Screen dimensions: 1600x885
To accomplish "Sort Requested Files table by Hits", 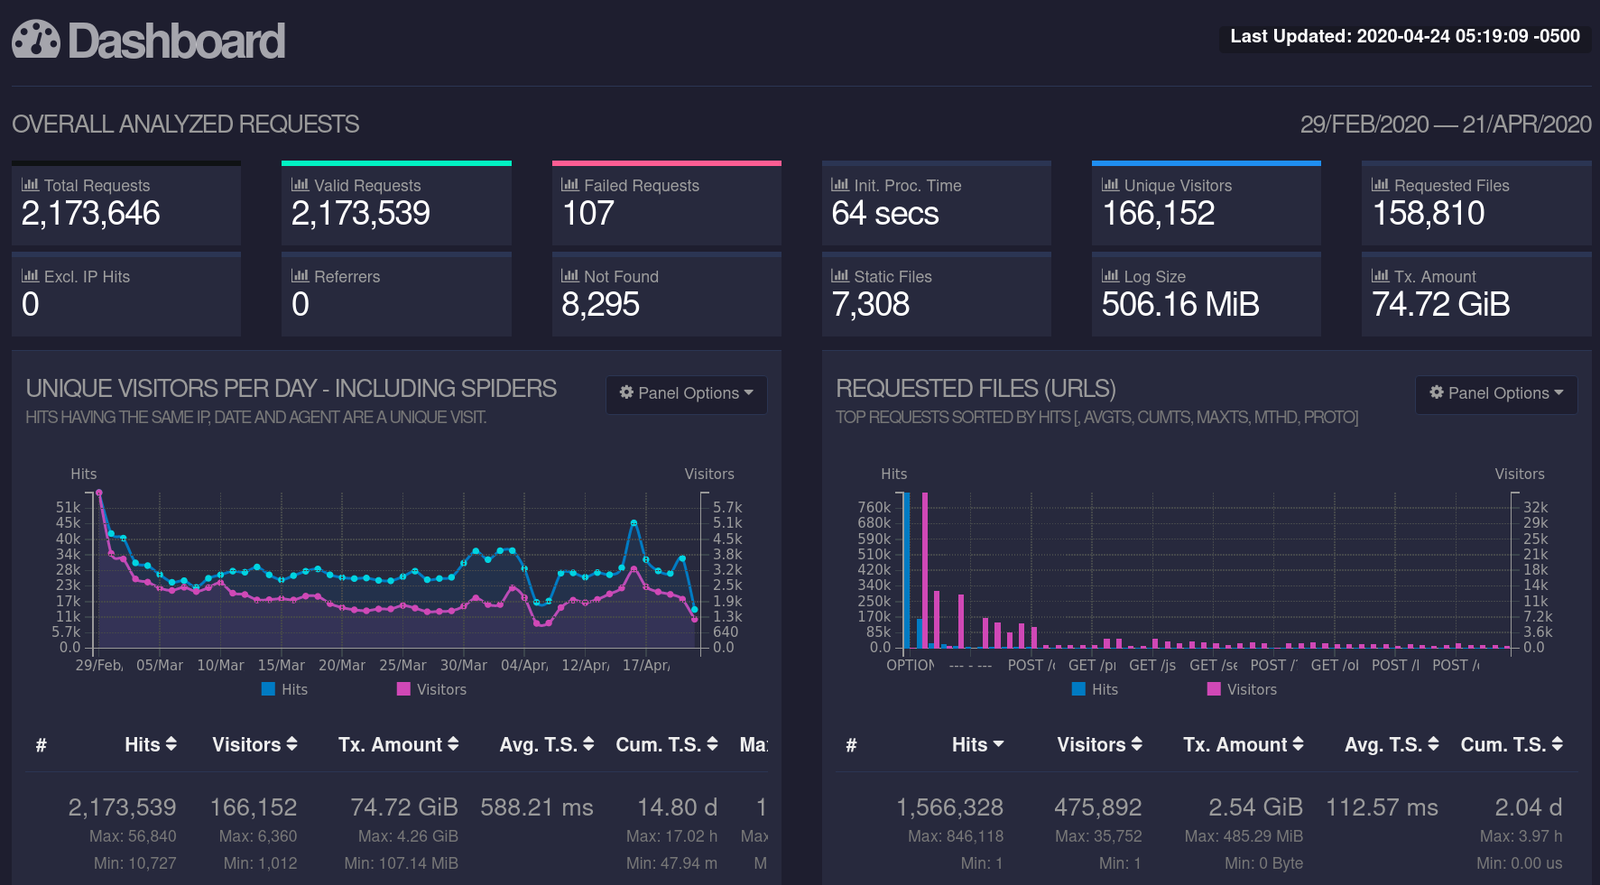I will coord(977,744).
